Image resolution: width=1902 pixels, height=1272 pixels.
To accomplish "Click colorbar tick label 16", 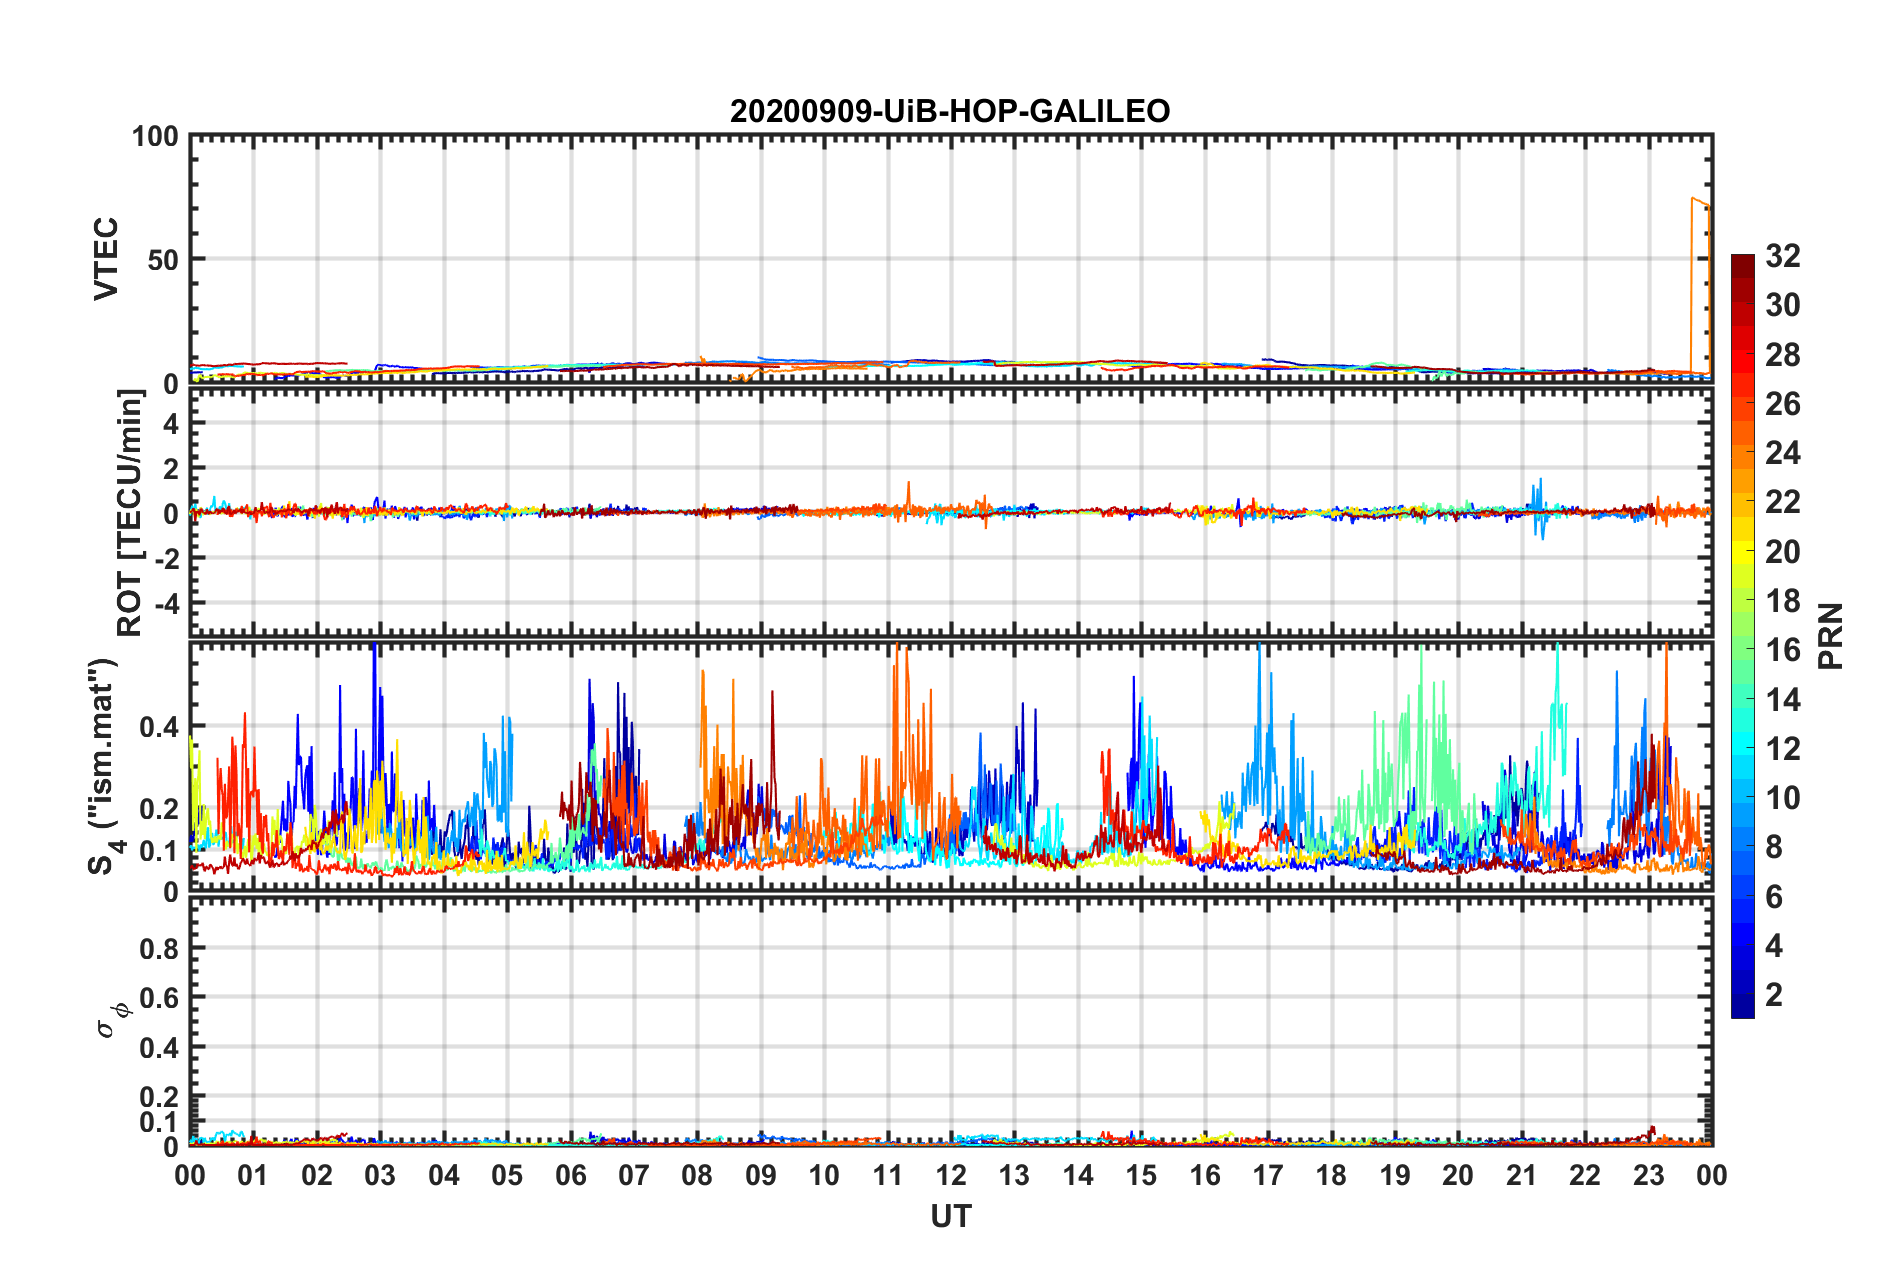I will click(x=1783, y=650).
